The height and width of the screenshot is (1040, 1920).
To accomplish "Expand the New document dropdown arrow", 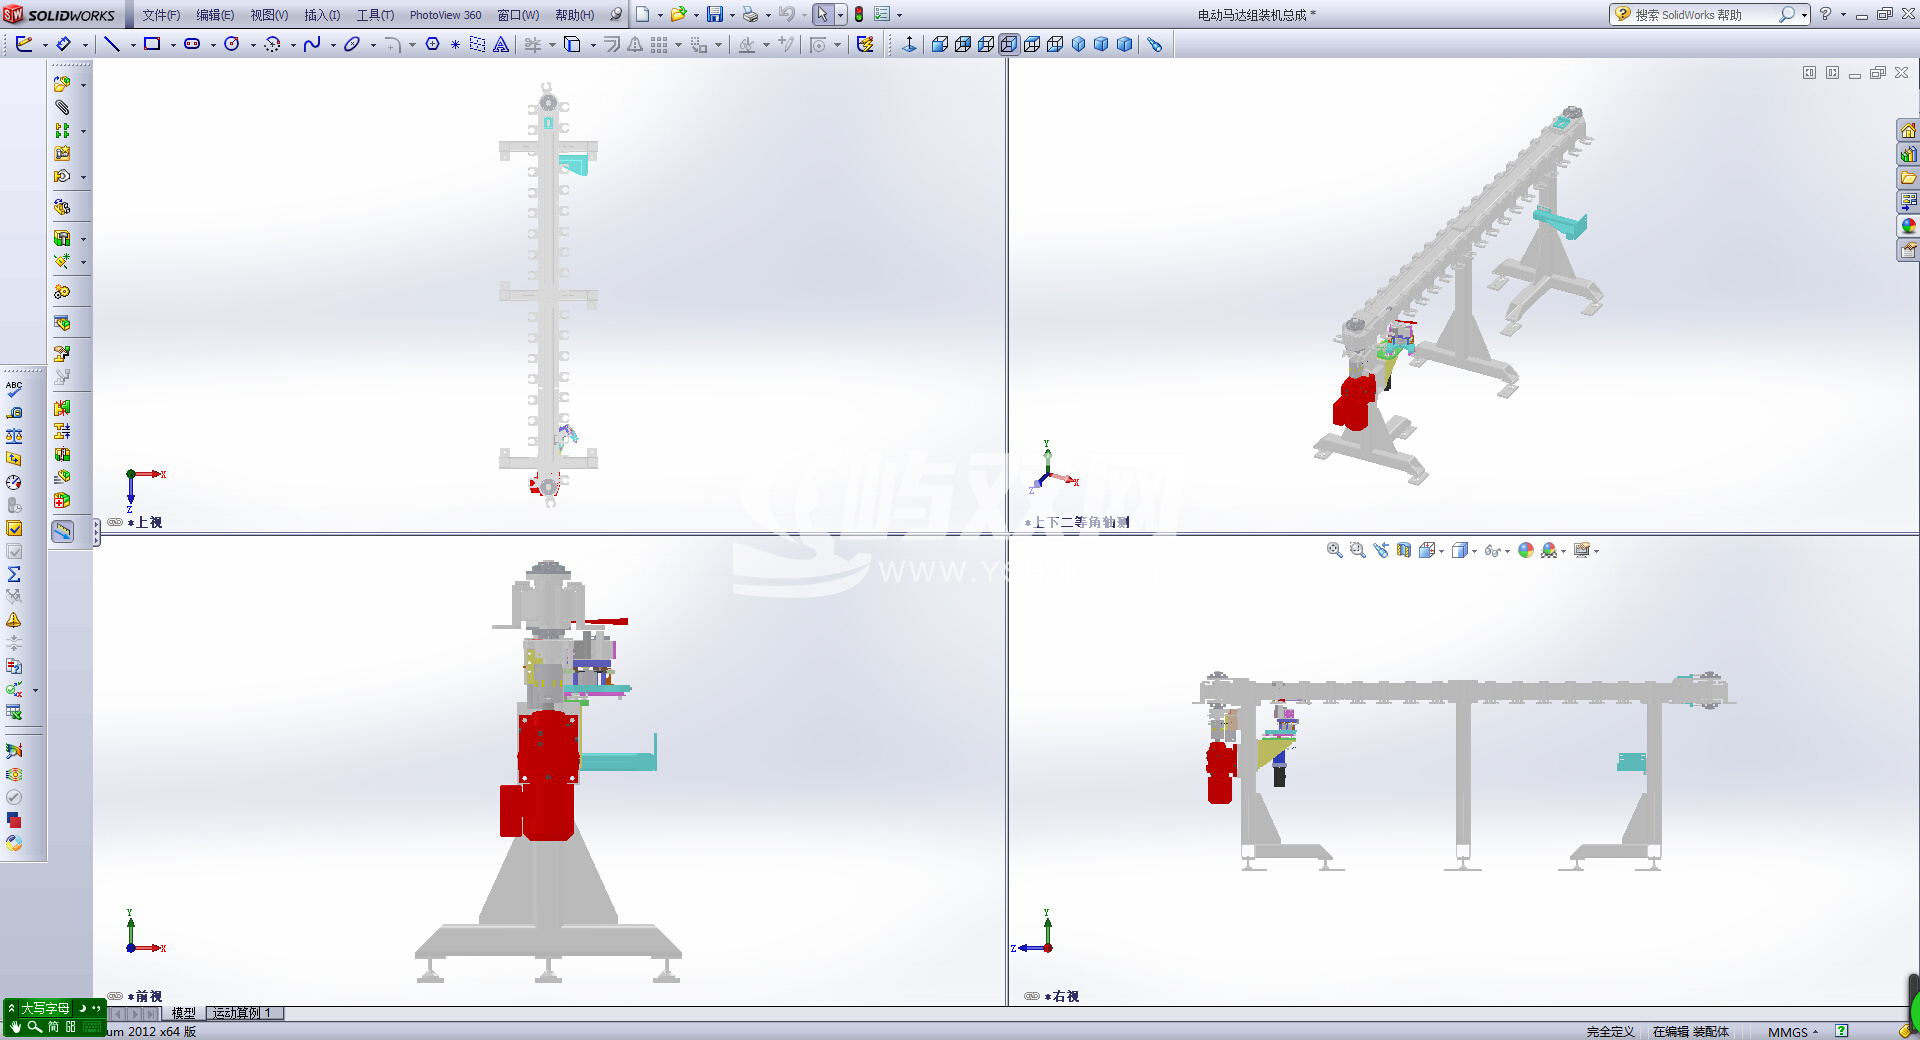I will pos(660,15).
